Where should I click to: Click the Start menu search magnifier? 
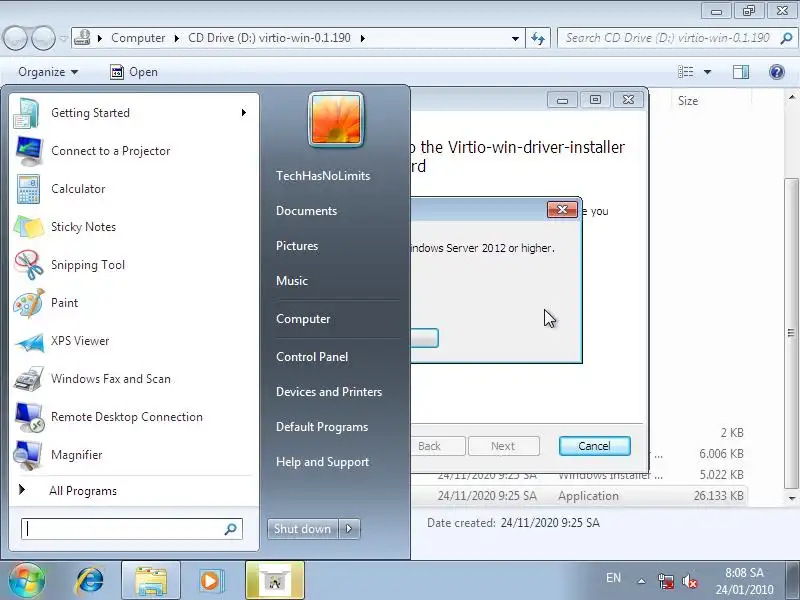tap(231, 529)
